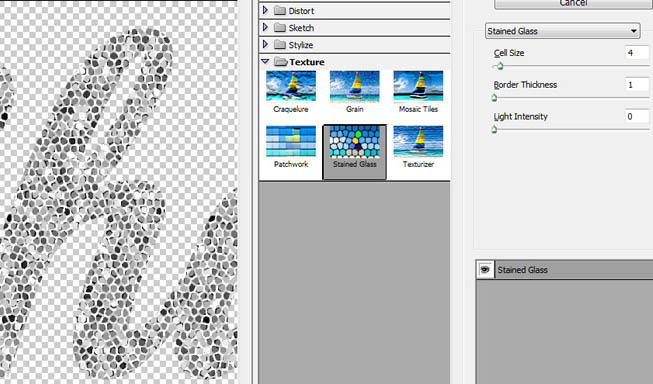The image size is (653, 384).
Task: Click the Cancel button
Action: [x=573, y=3]
